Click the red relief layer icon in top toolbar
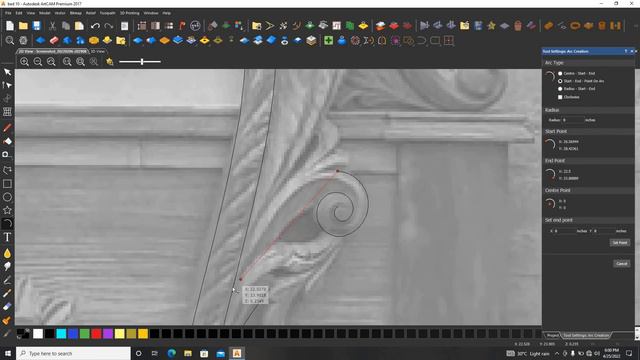 point(393,26)
